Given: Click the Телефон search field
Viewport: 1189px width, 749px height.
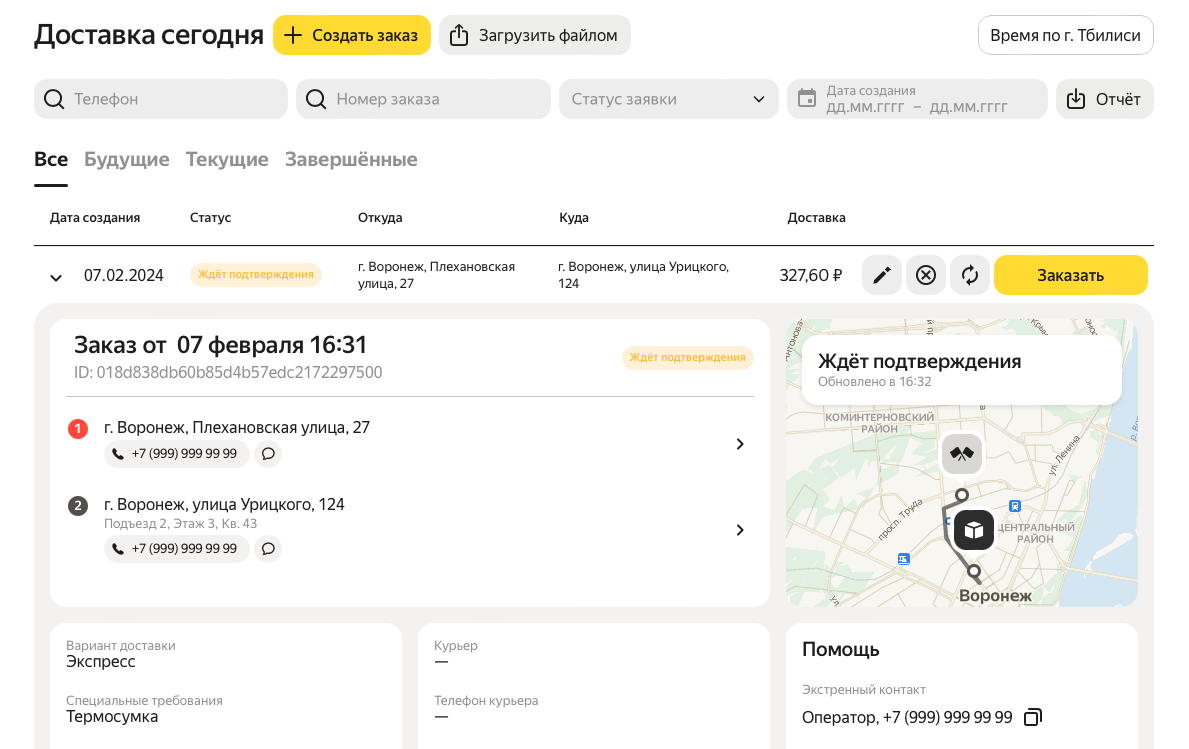Looking at the screenshot, I should click(x=161, y=99).
